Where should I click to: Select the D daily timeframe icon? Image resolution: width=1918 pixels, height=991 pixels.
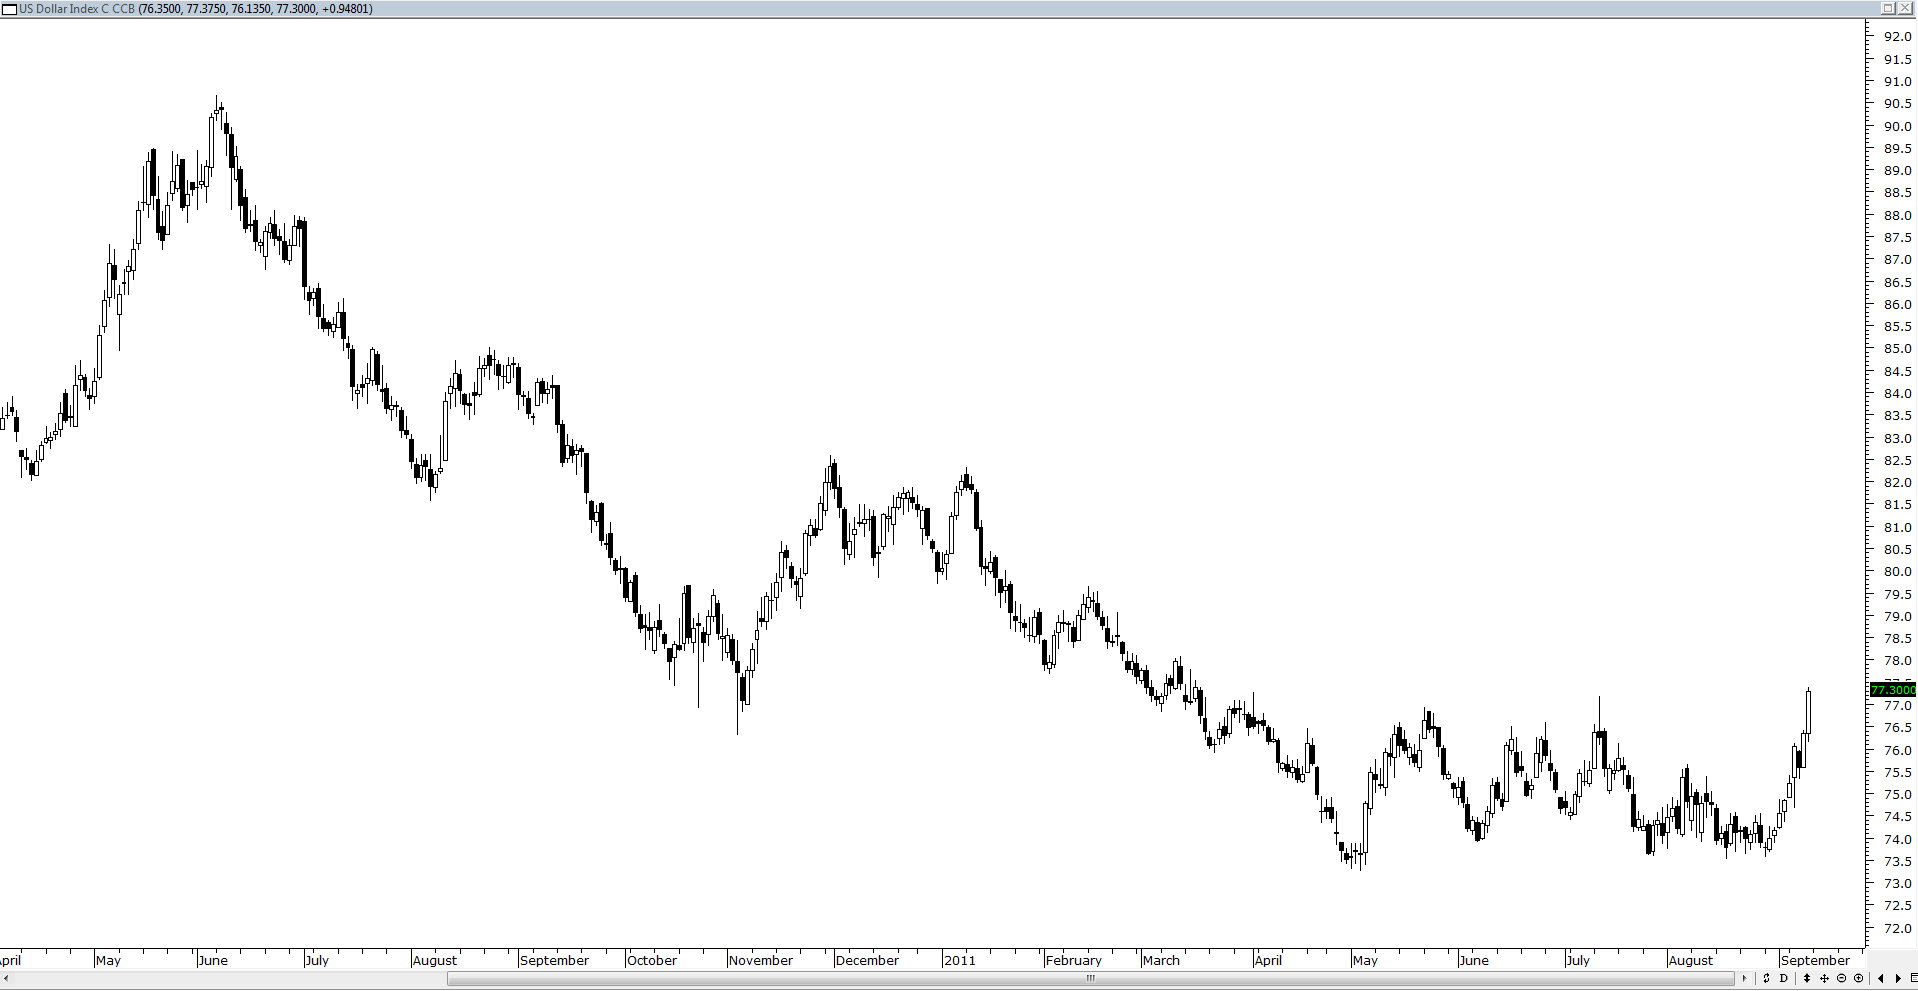(x=1784, y=978)
